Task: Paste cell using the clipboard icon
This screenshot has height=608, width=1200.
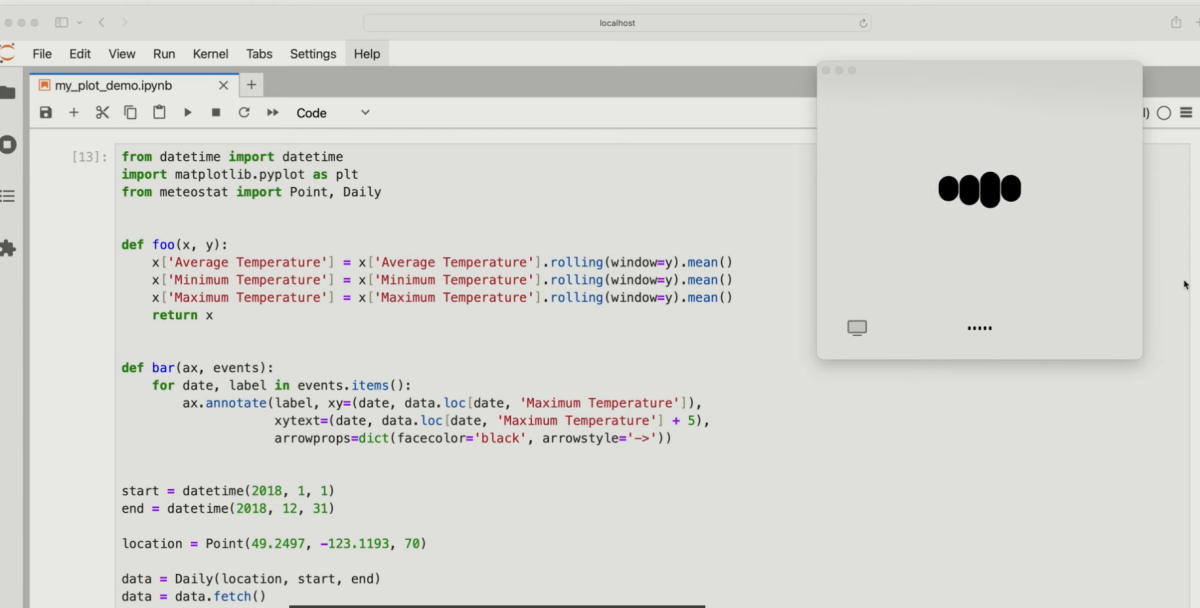Action: click(159, 113)
